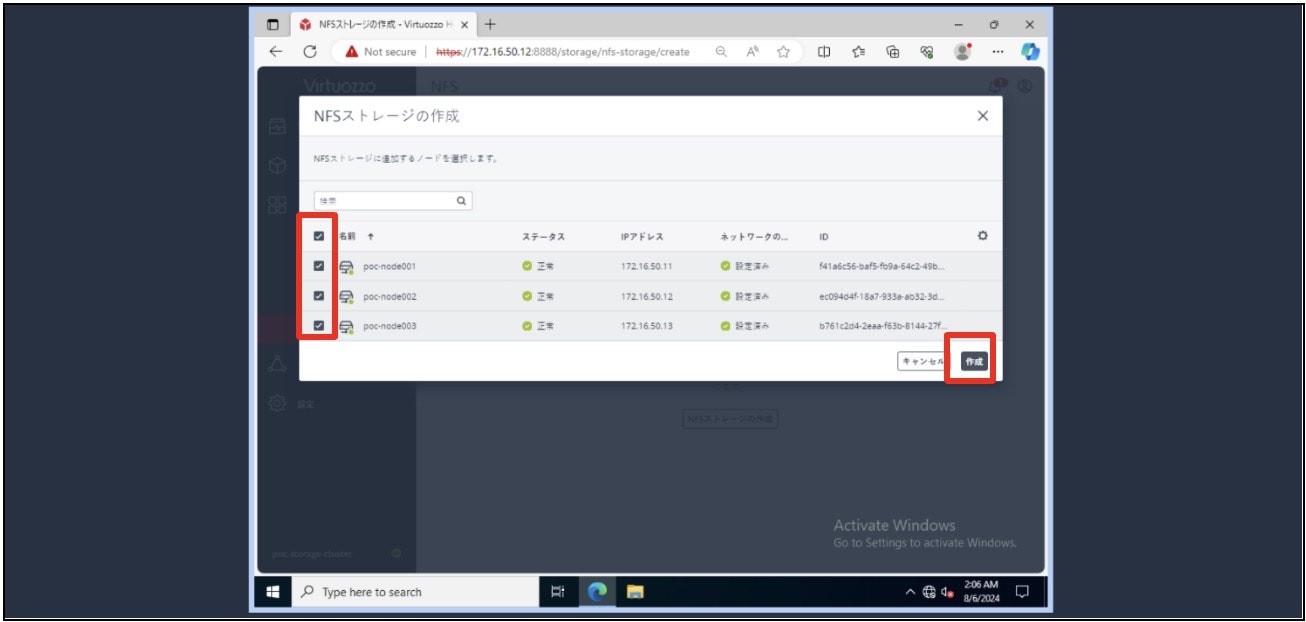Open Microsoft Edge from the taskbar

598,592
